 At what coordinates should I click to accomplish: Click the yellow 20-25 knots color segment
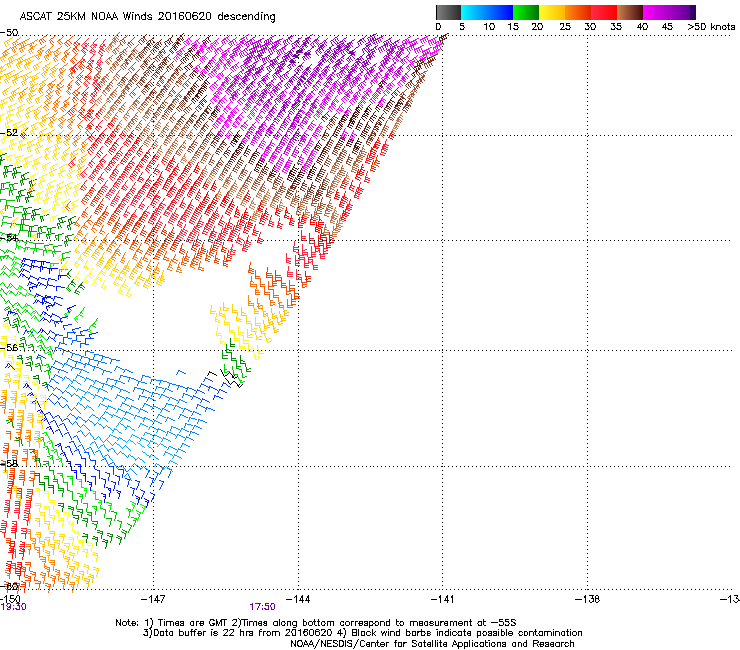pos(552,12)
